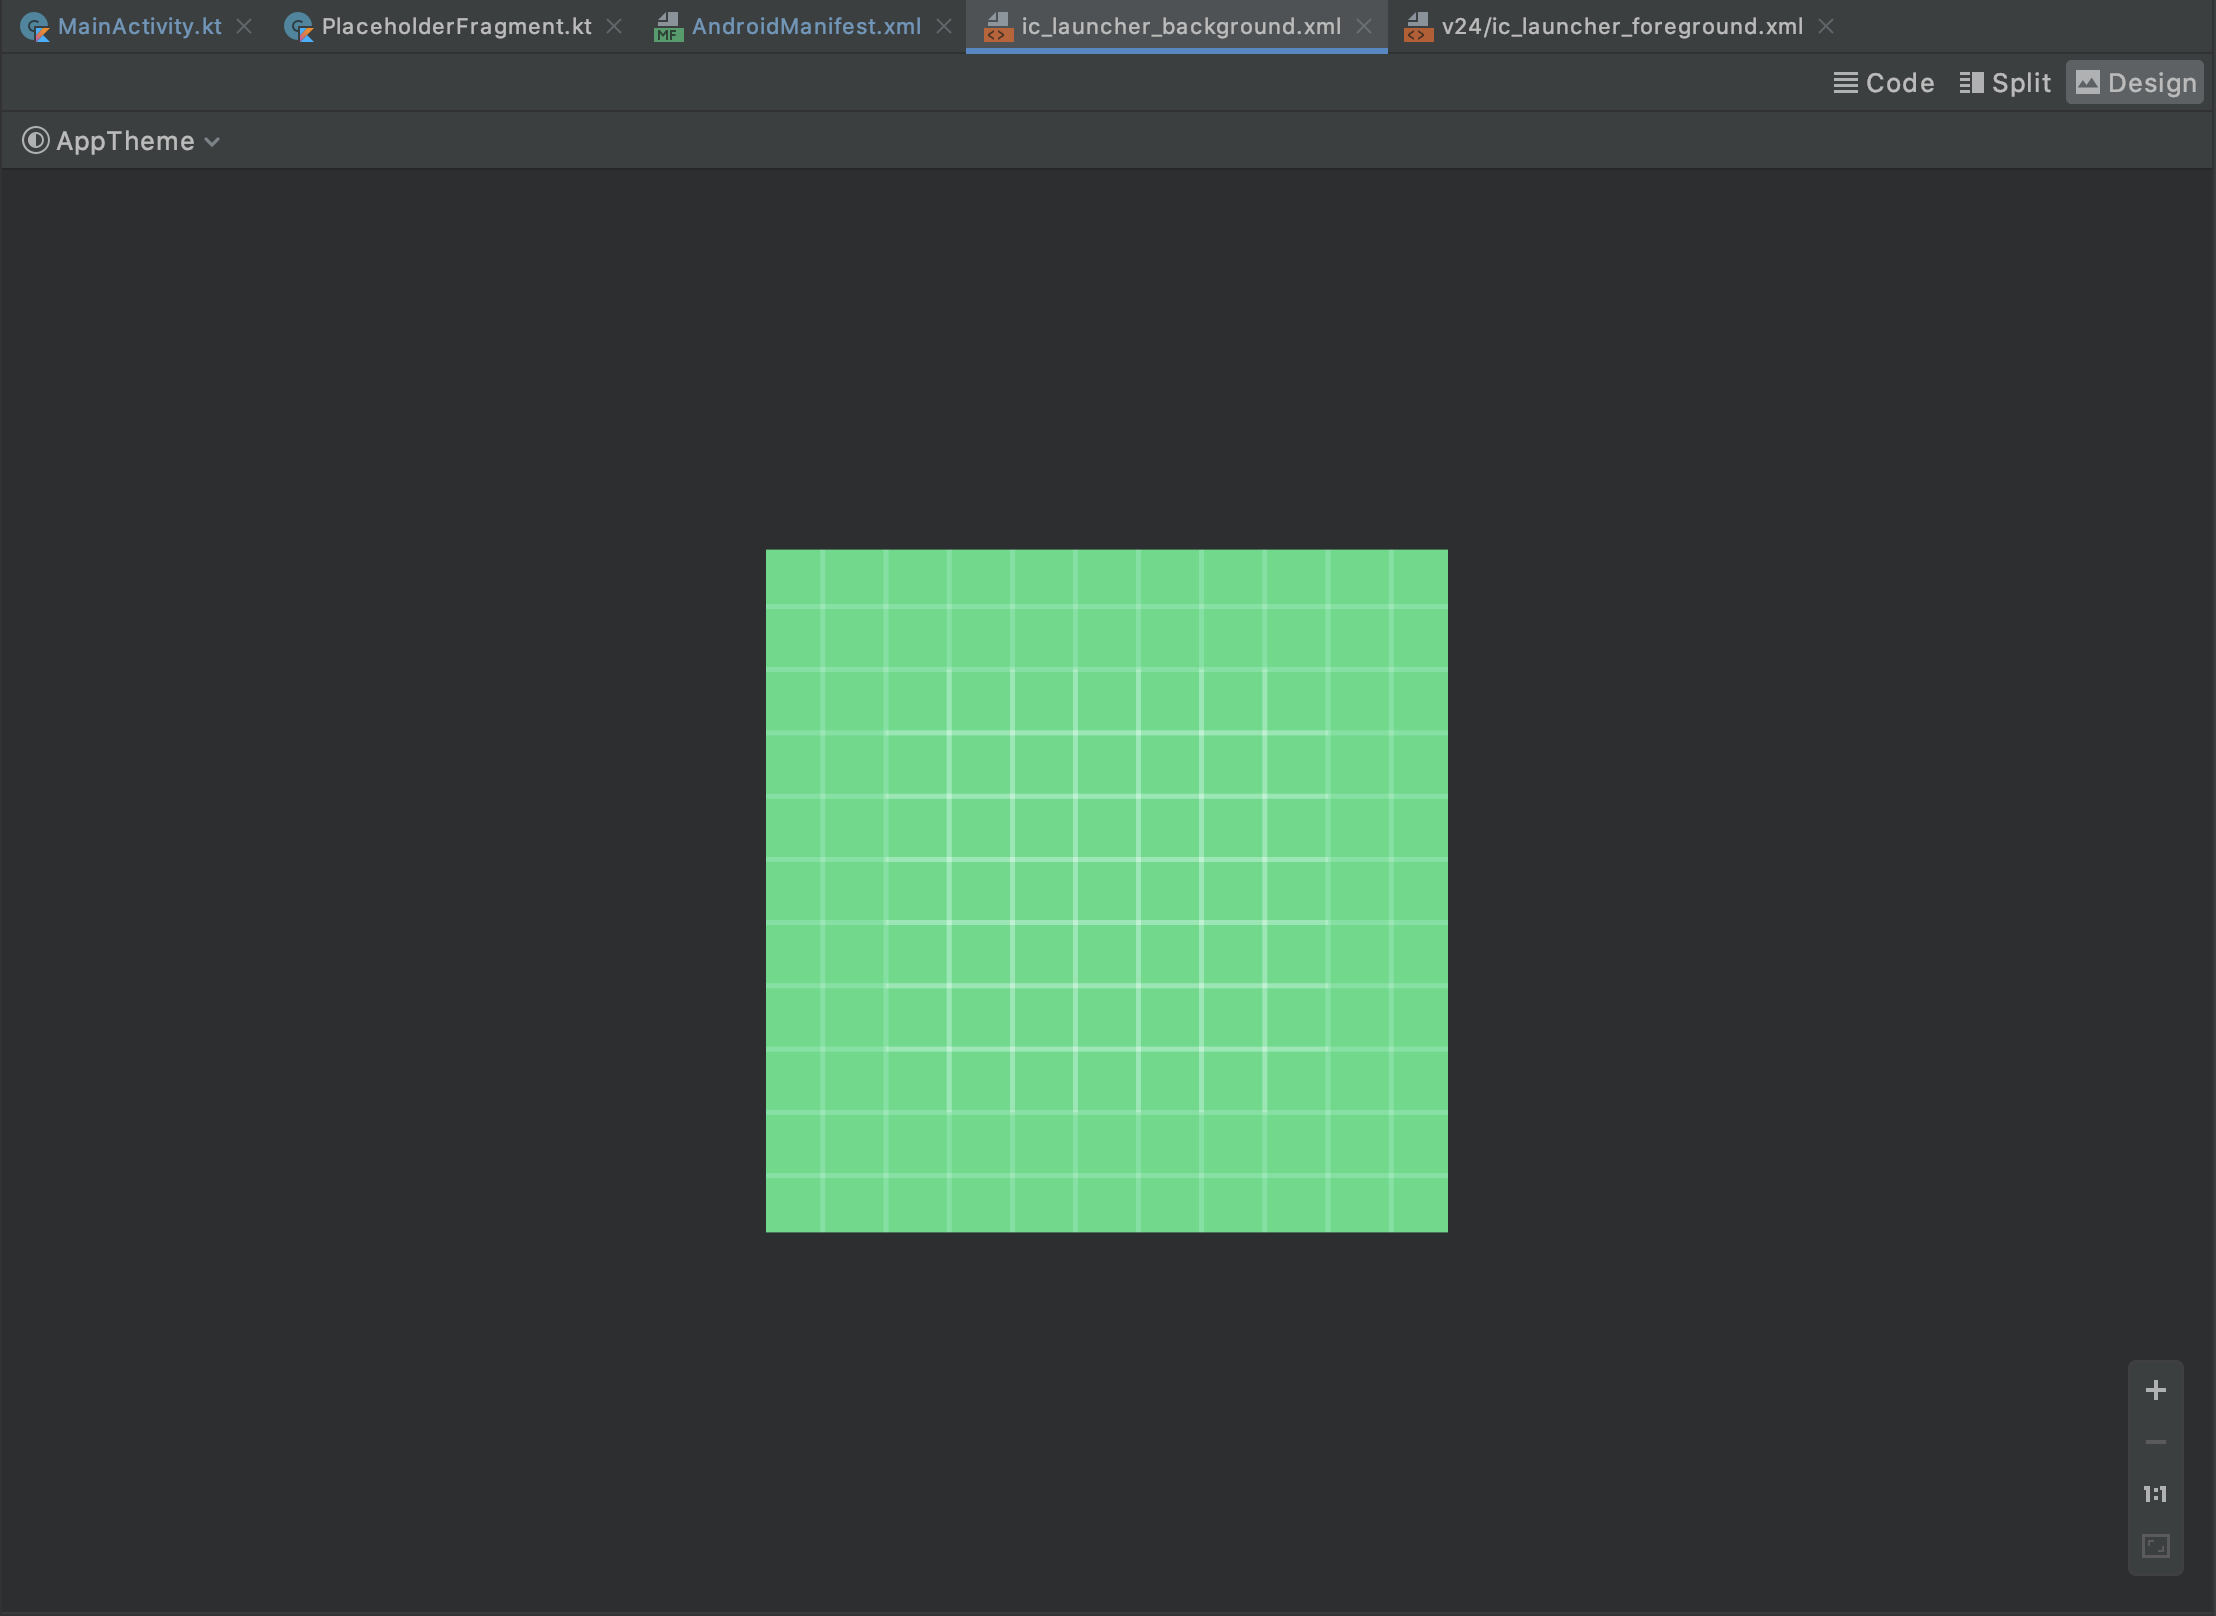Image resolution: width=2216 pixels, height=1616 pixels.
Task: Close the ic_launcher_background.xml tab
Action: tap(1364, 27)
